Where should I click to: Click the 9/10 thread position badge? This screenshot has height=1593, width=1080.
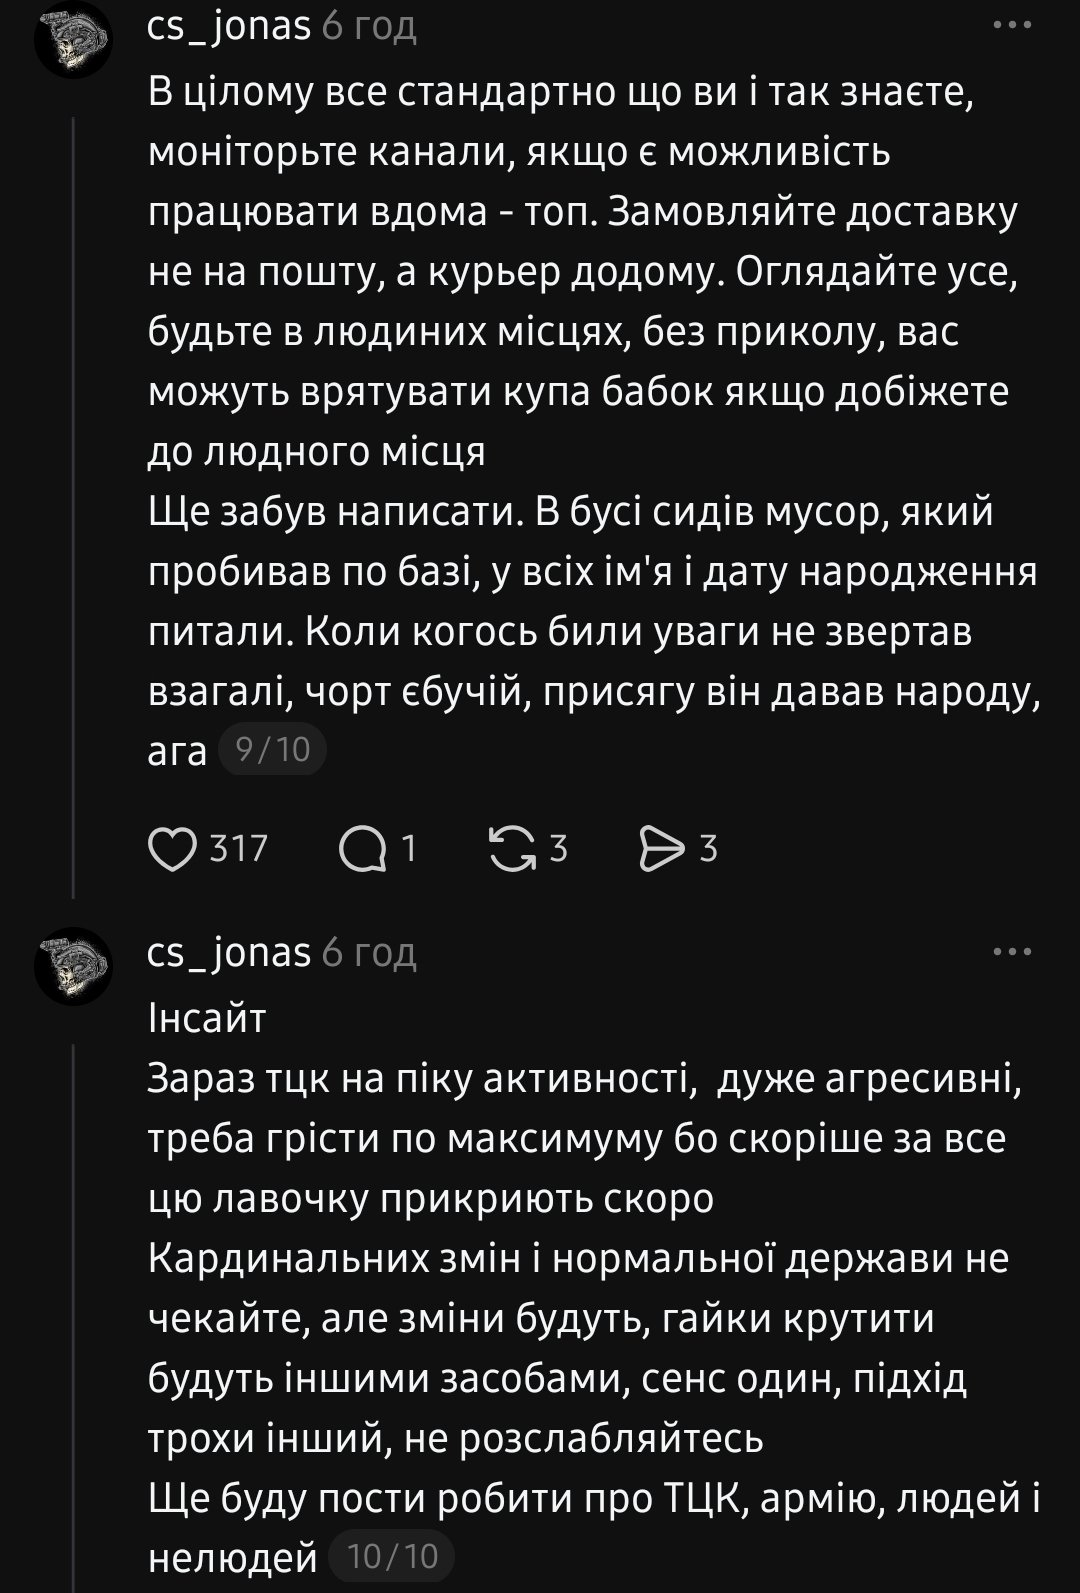coord(273,749)
